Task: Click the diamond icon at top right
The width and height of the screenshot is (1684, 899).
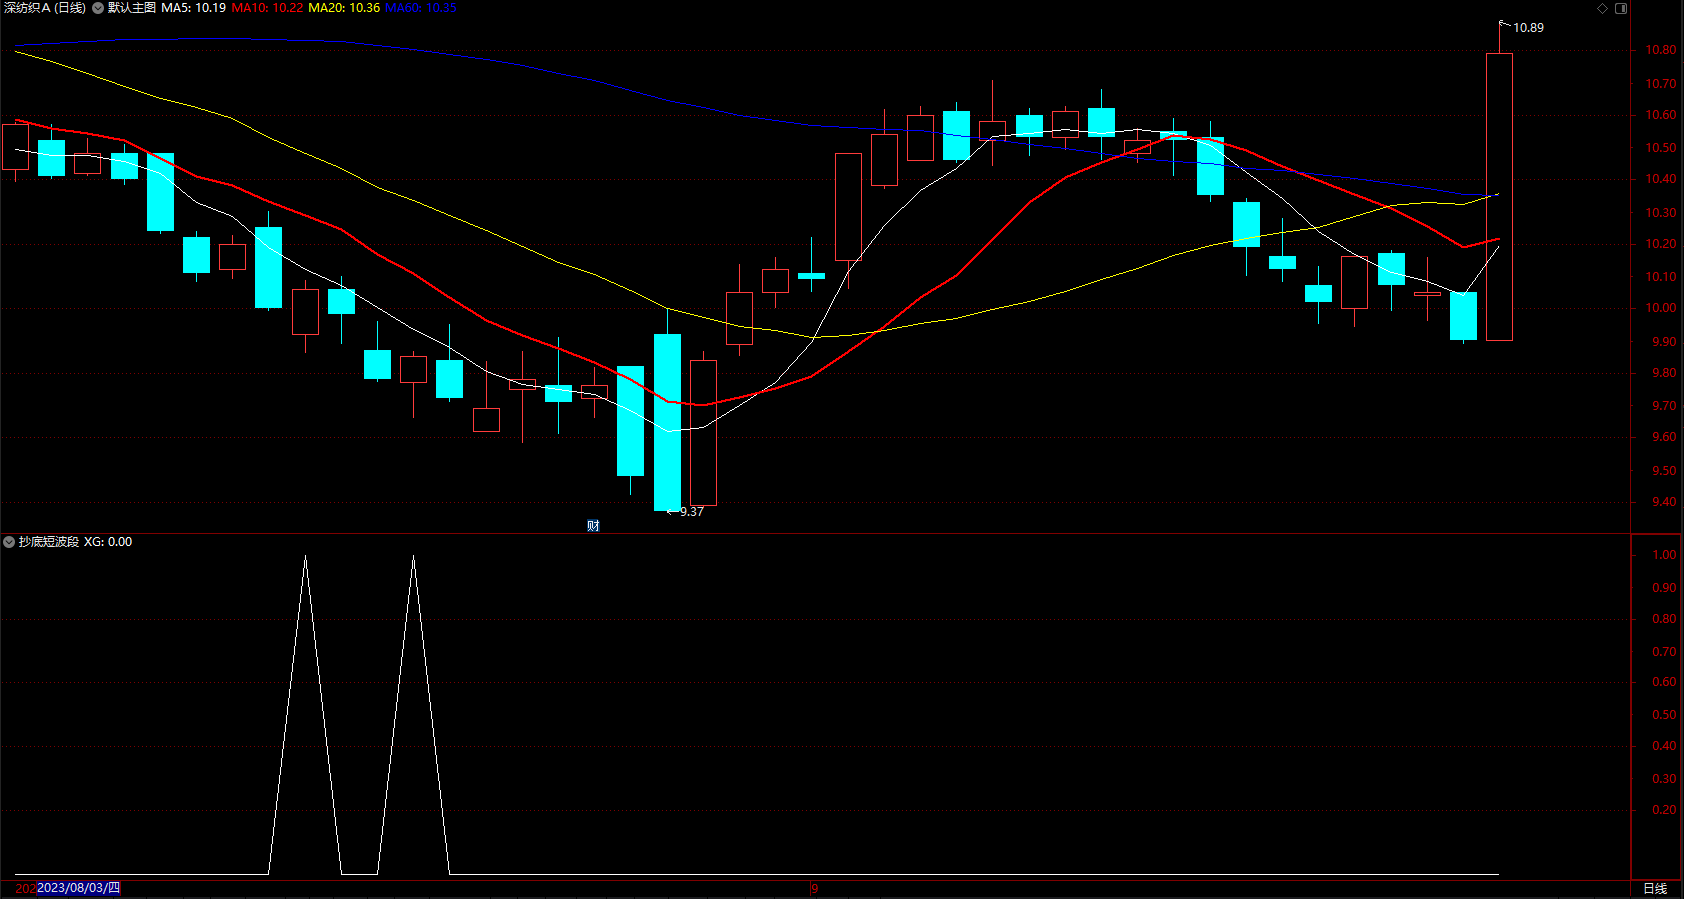Action: (x=1602, y=8)
